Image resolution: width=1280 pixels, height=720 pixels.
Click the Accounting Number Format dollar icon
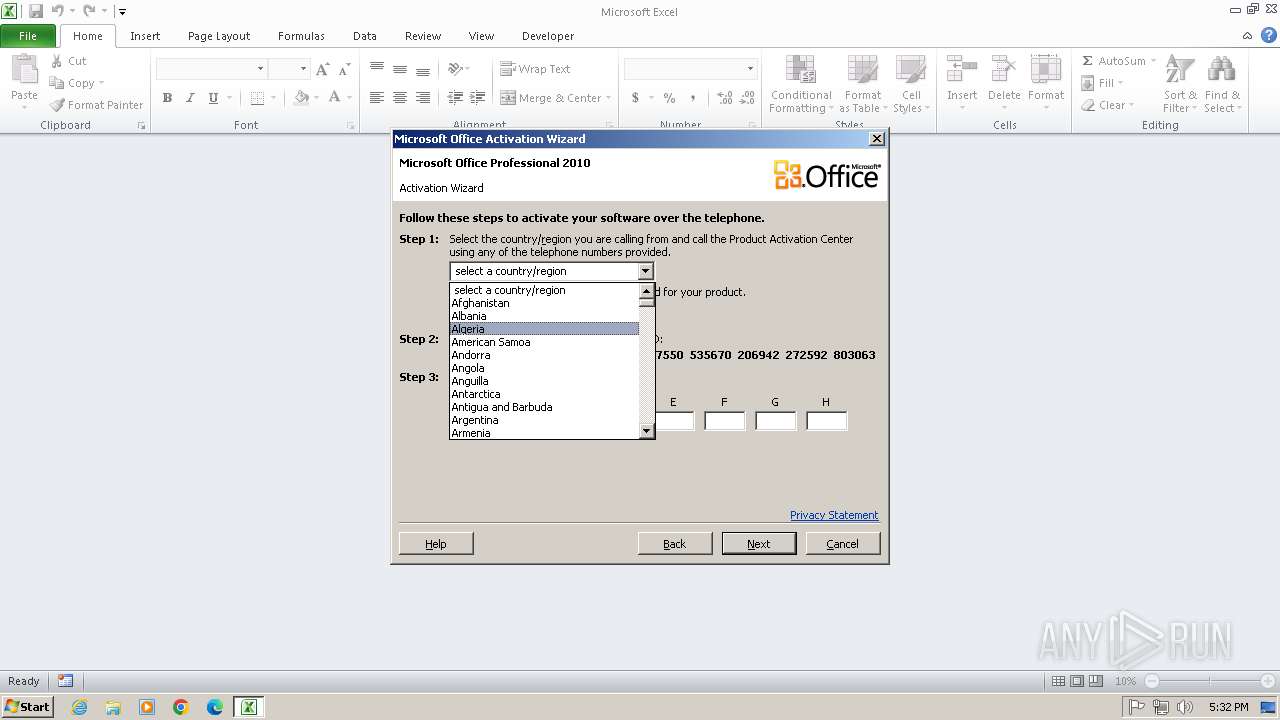(635, 98)
